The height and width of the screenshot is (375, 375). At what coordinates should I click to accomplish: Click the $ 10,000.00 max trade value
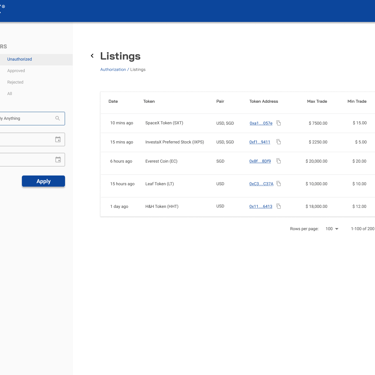[317, 184]
